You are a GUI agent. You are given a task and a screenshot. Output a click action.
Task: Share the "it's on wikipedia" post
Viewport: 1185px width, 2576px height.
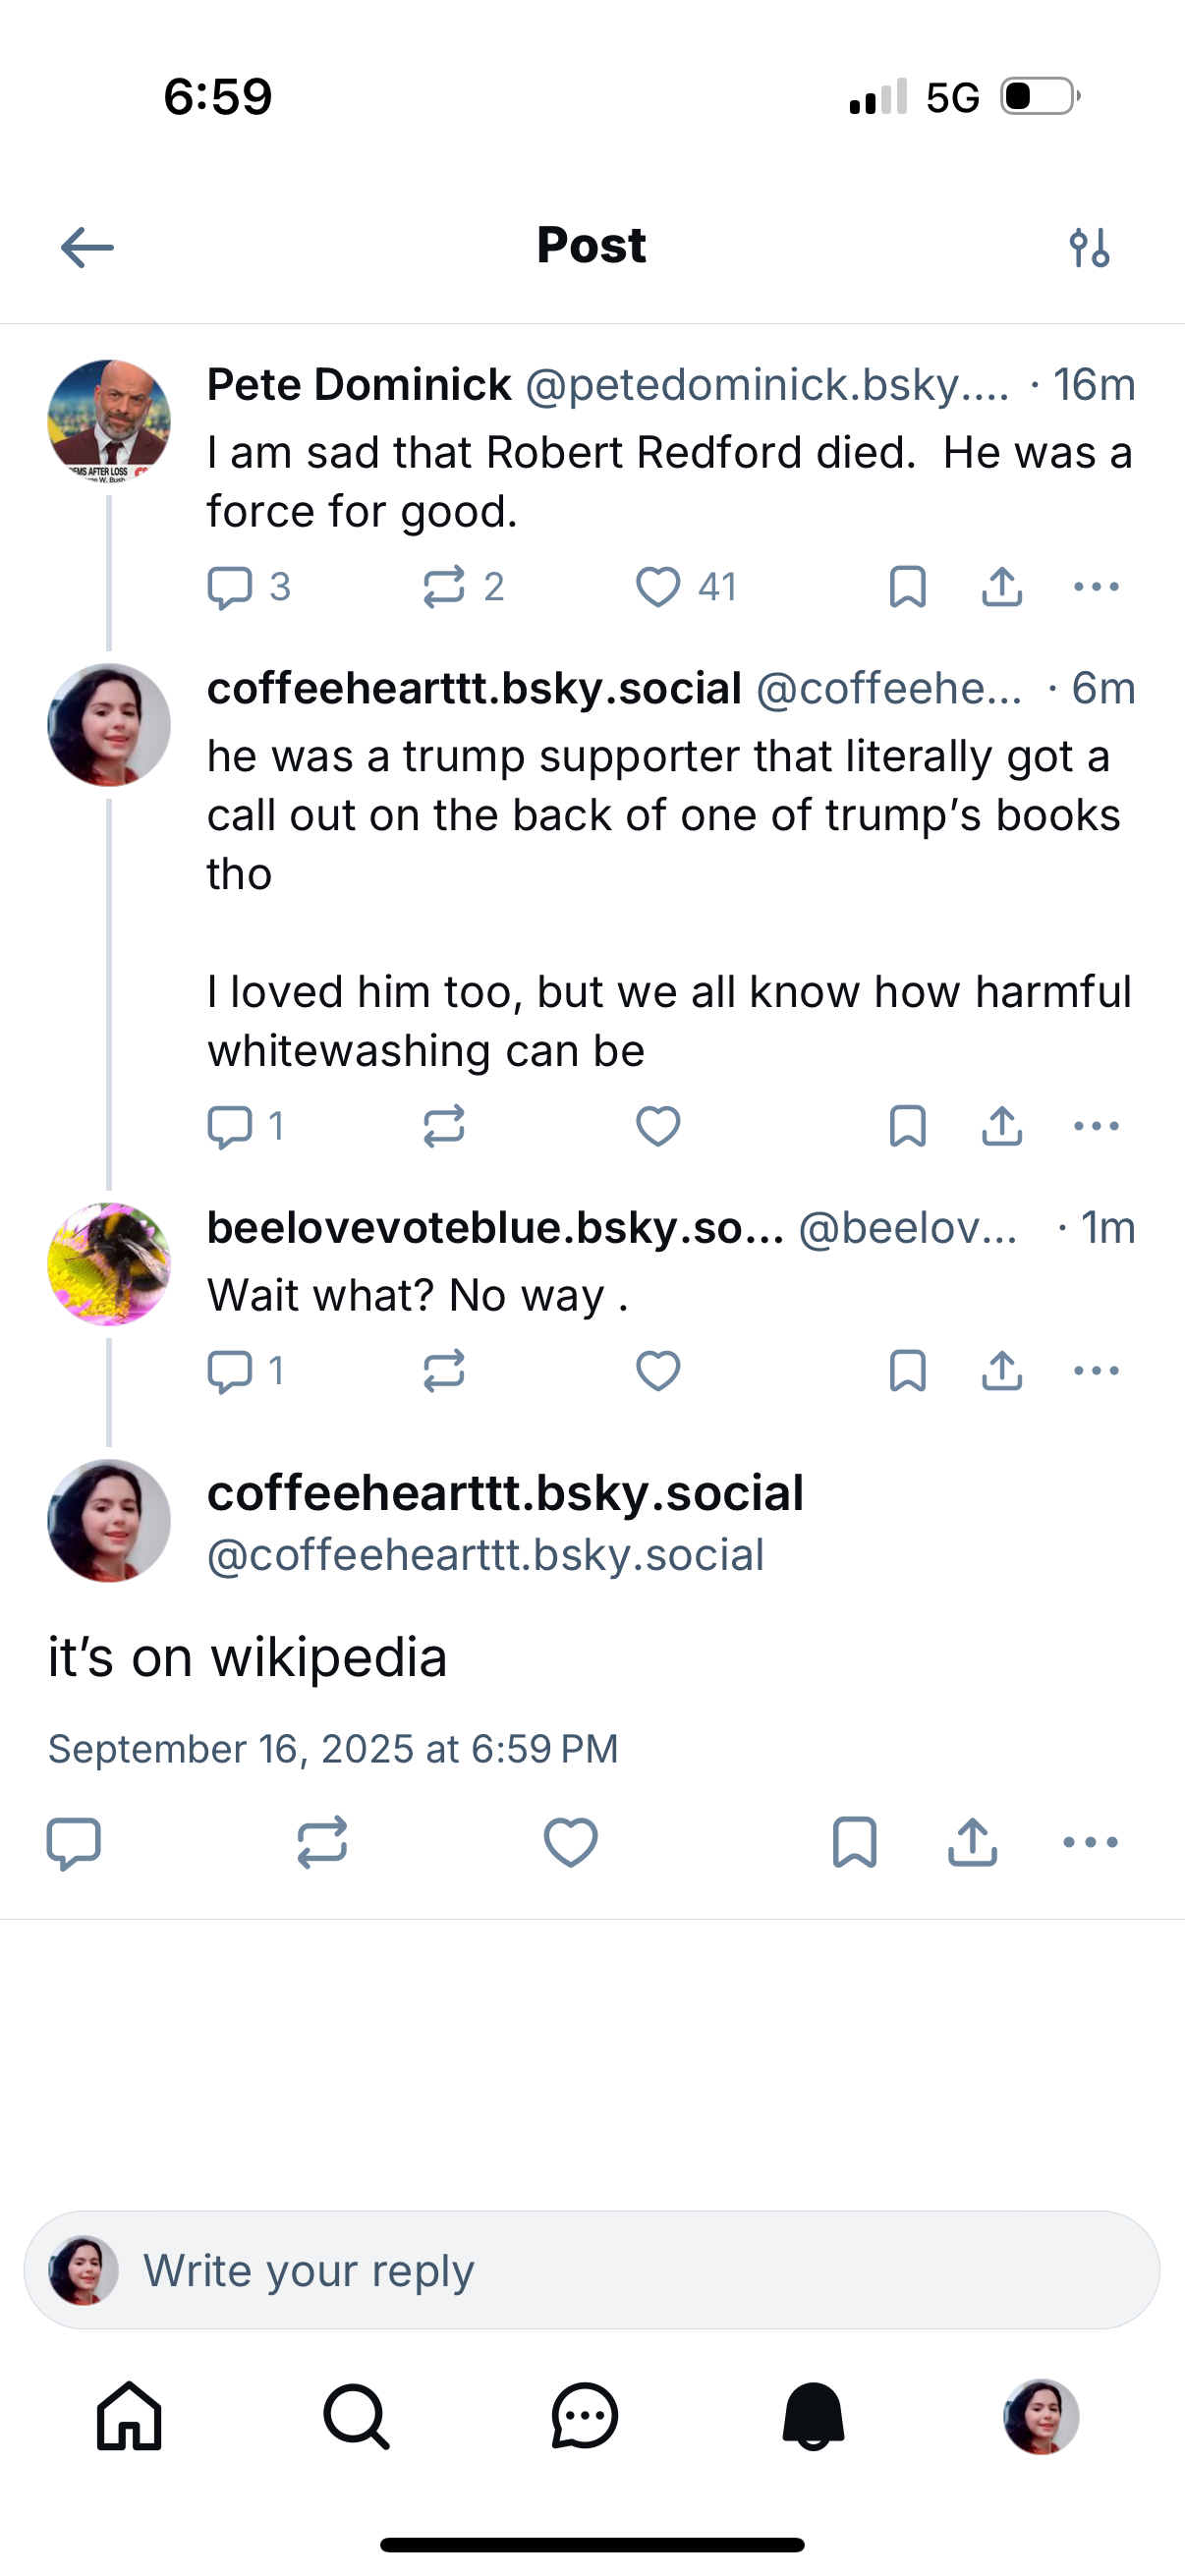[972, 1842]
